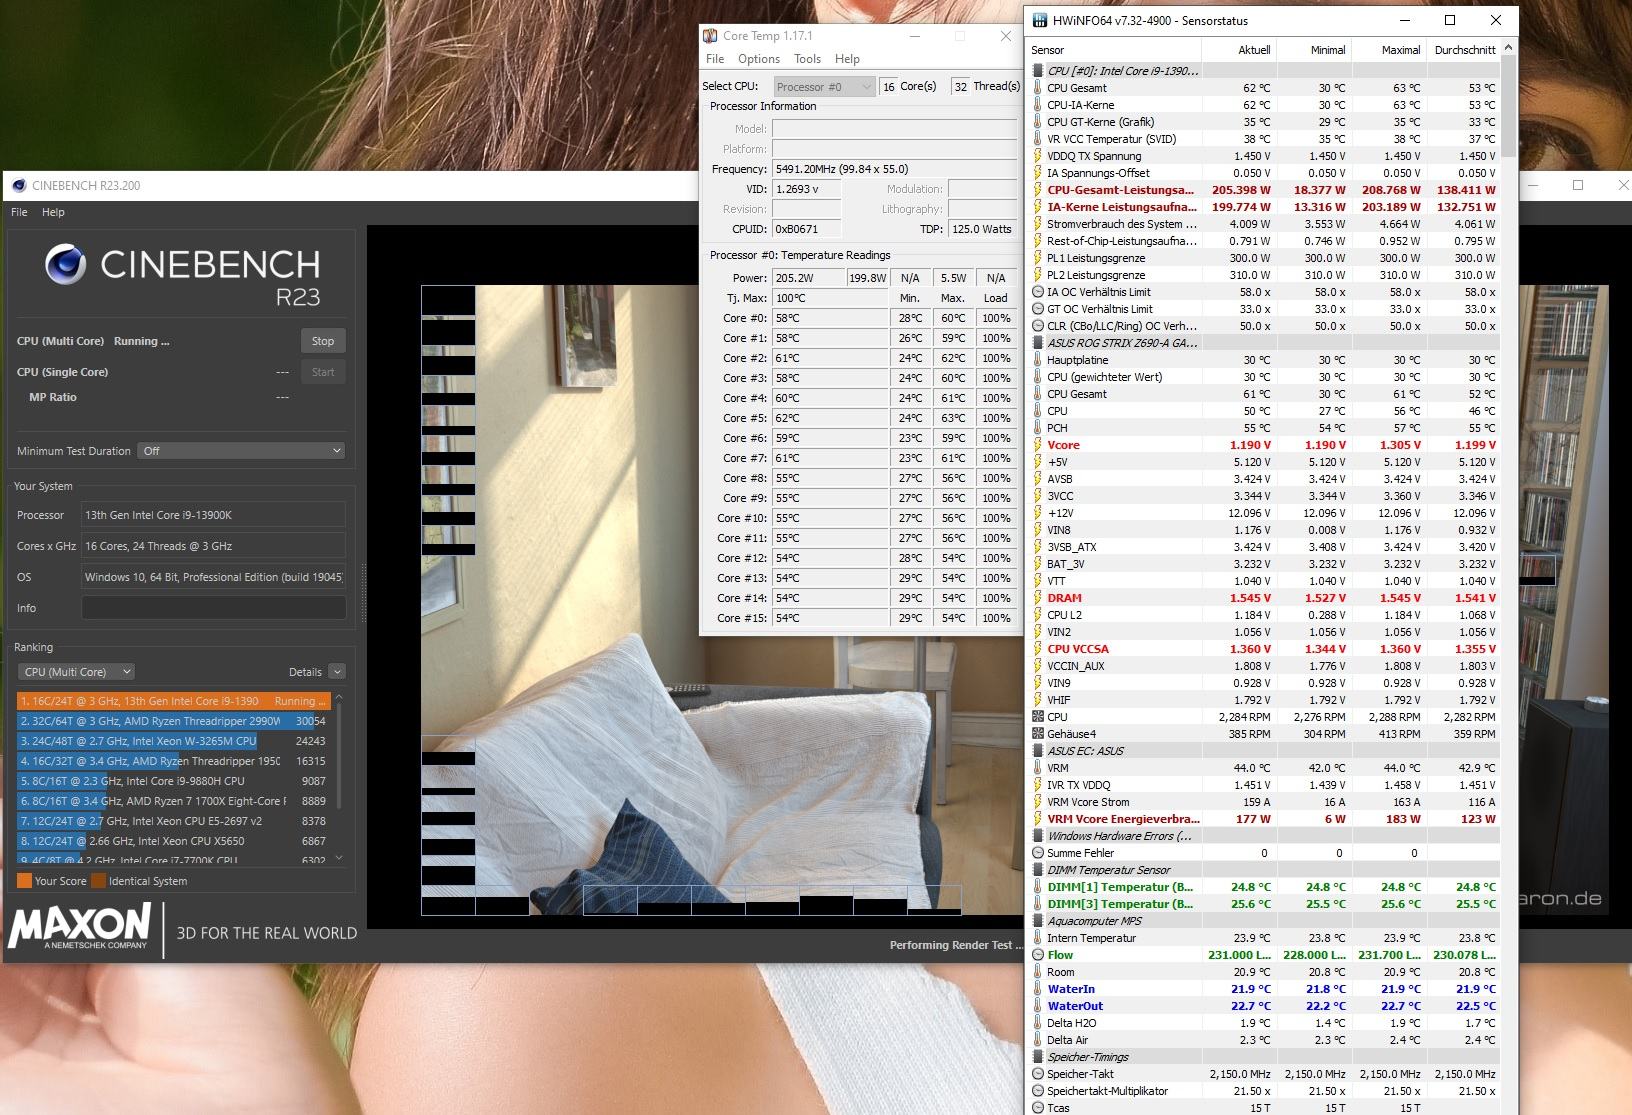The width and height of the screenshot is (1632, 1115).
Task: Open Options menu in Core Temp
Action: 759,59
